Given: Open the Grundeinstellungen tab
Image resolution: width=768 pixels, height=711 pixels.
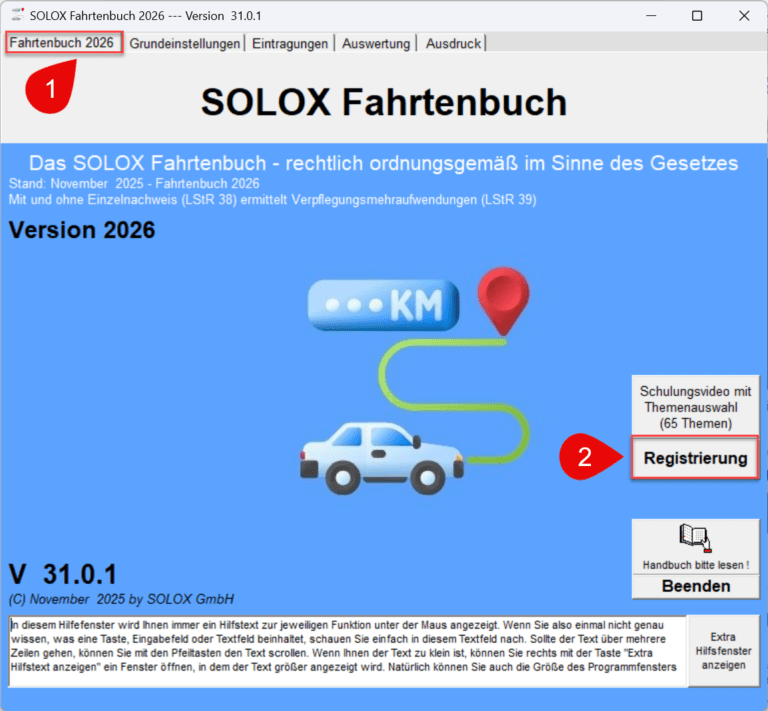Looking at the screenshot, I should (185, 44).
